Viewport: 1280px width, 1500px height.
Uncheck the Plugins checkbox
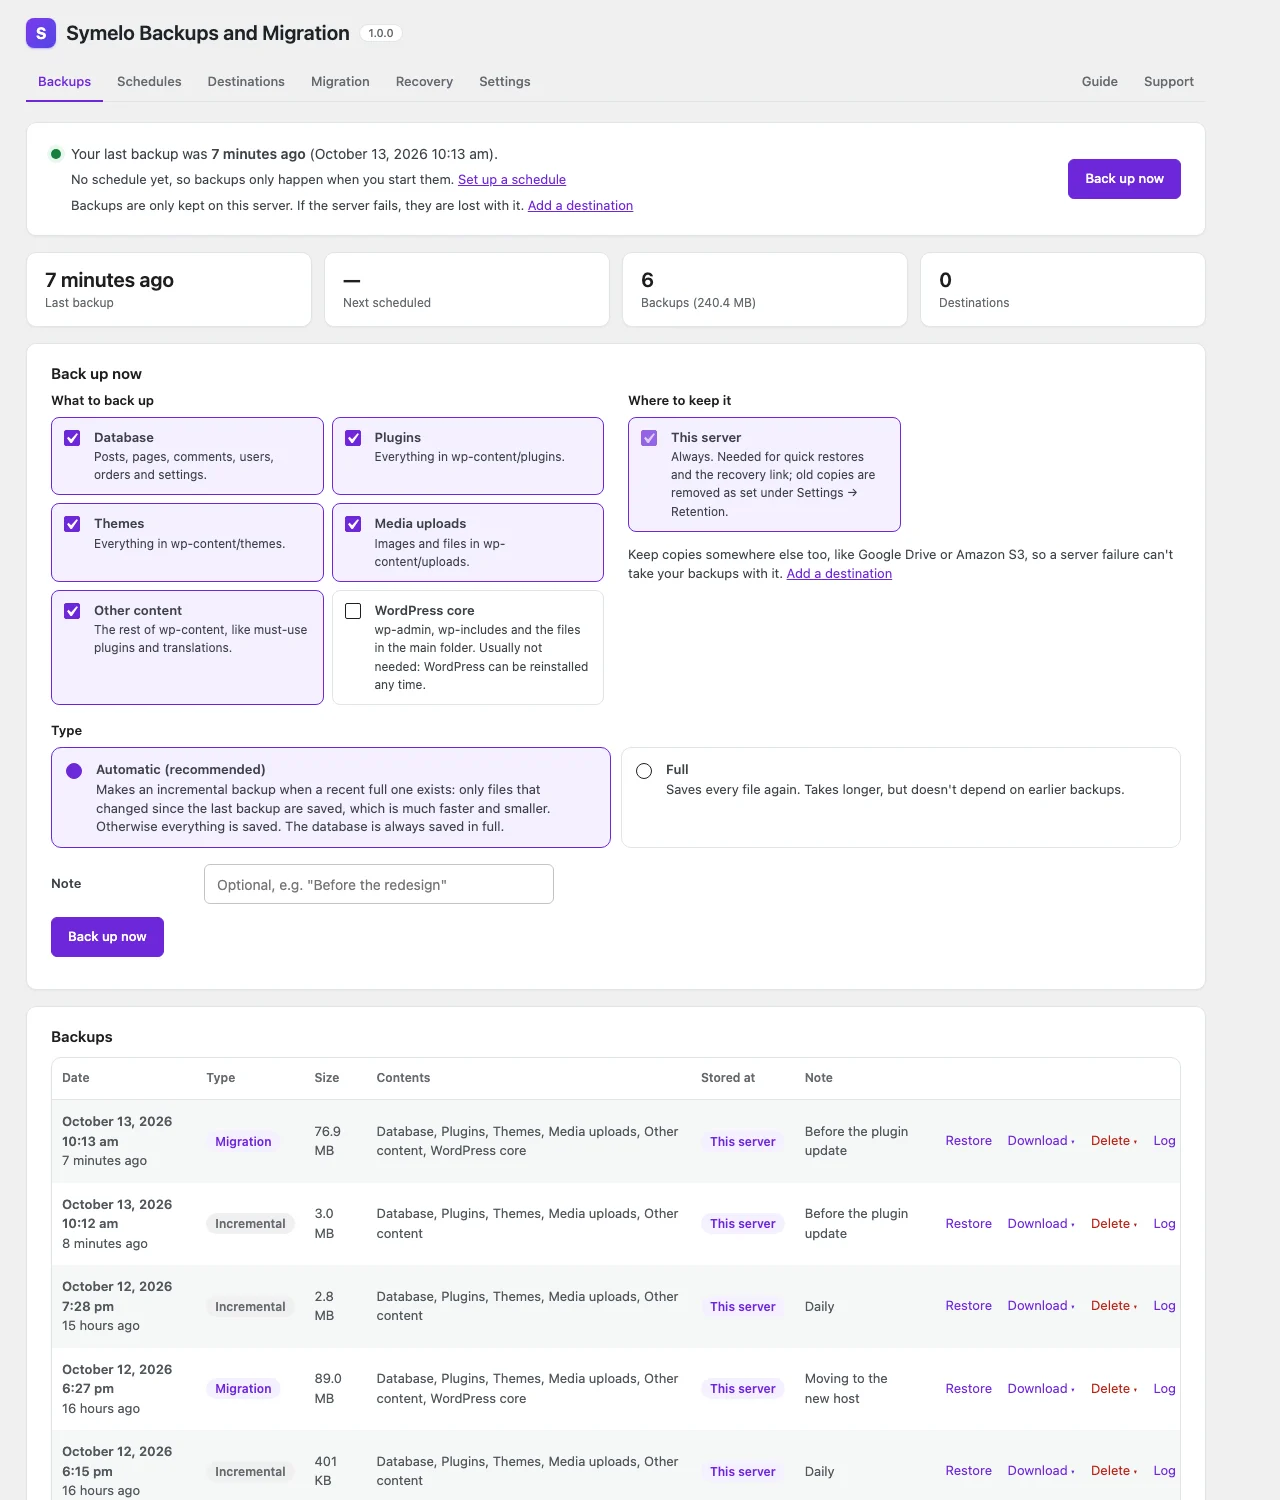pyautogui.click(x=353, y=438)
